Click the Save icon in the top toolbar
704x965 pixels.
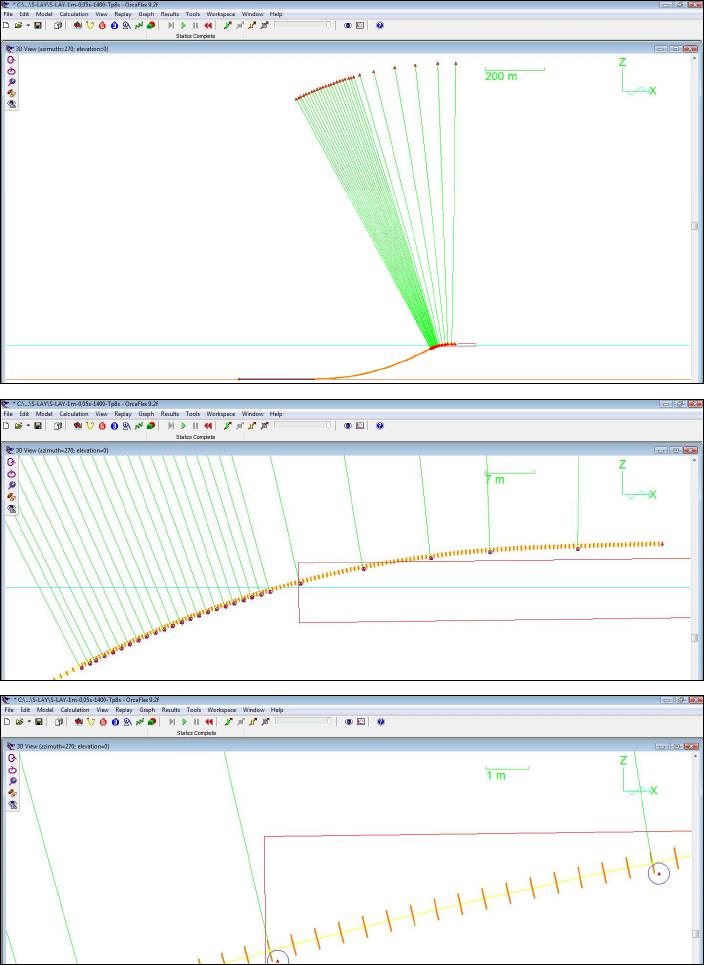[38, 25]
